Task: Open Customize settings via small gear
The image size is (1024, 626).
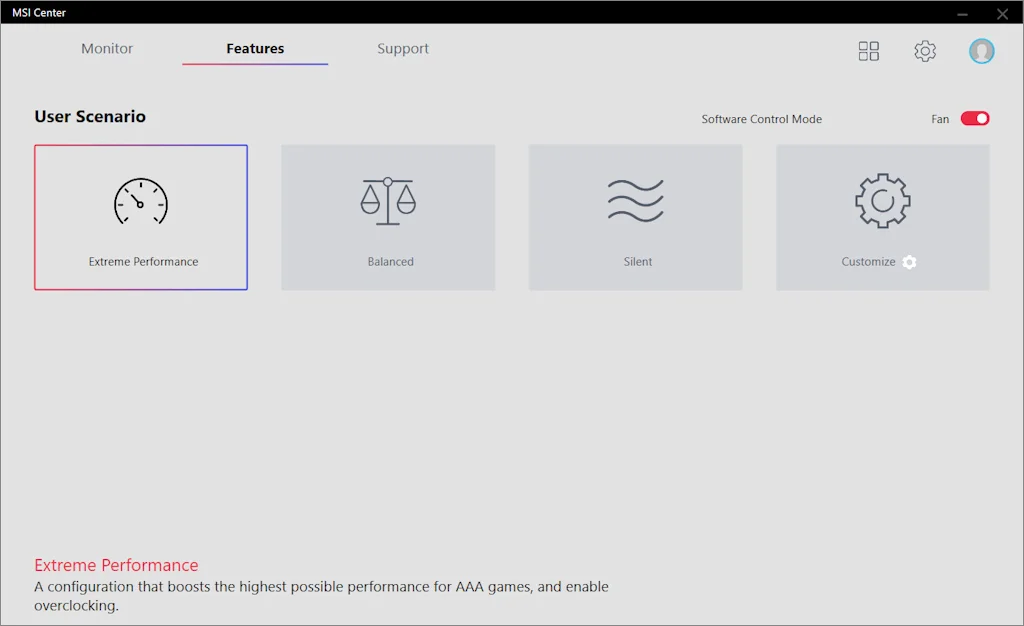Action: (x=909, y=262)
